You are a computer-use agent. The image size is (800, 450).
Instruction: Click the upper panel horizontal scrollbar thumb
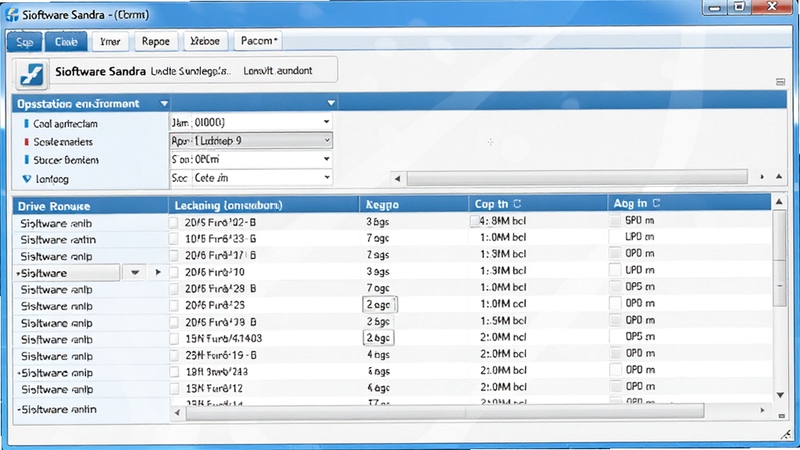coord(577,178)
